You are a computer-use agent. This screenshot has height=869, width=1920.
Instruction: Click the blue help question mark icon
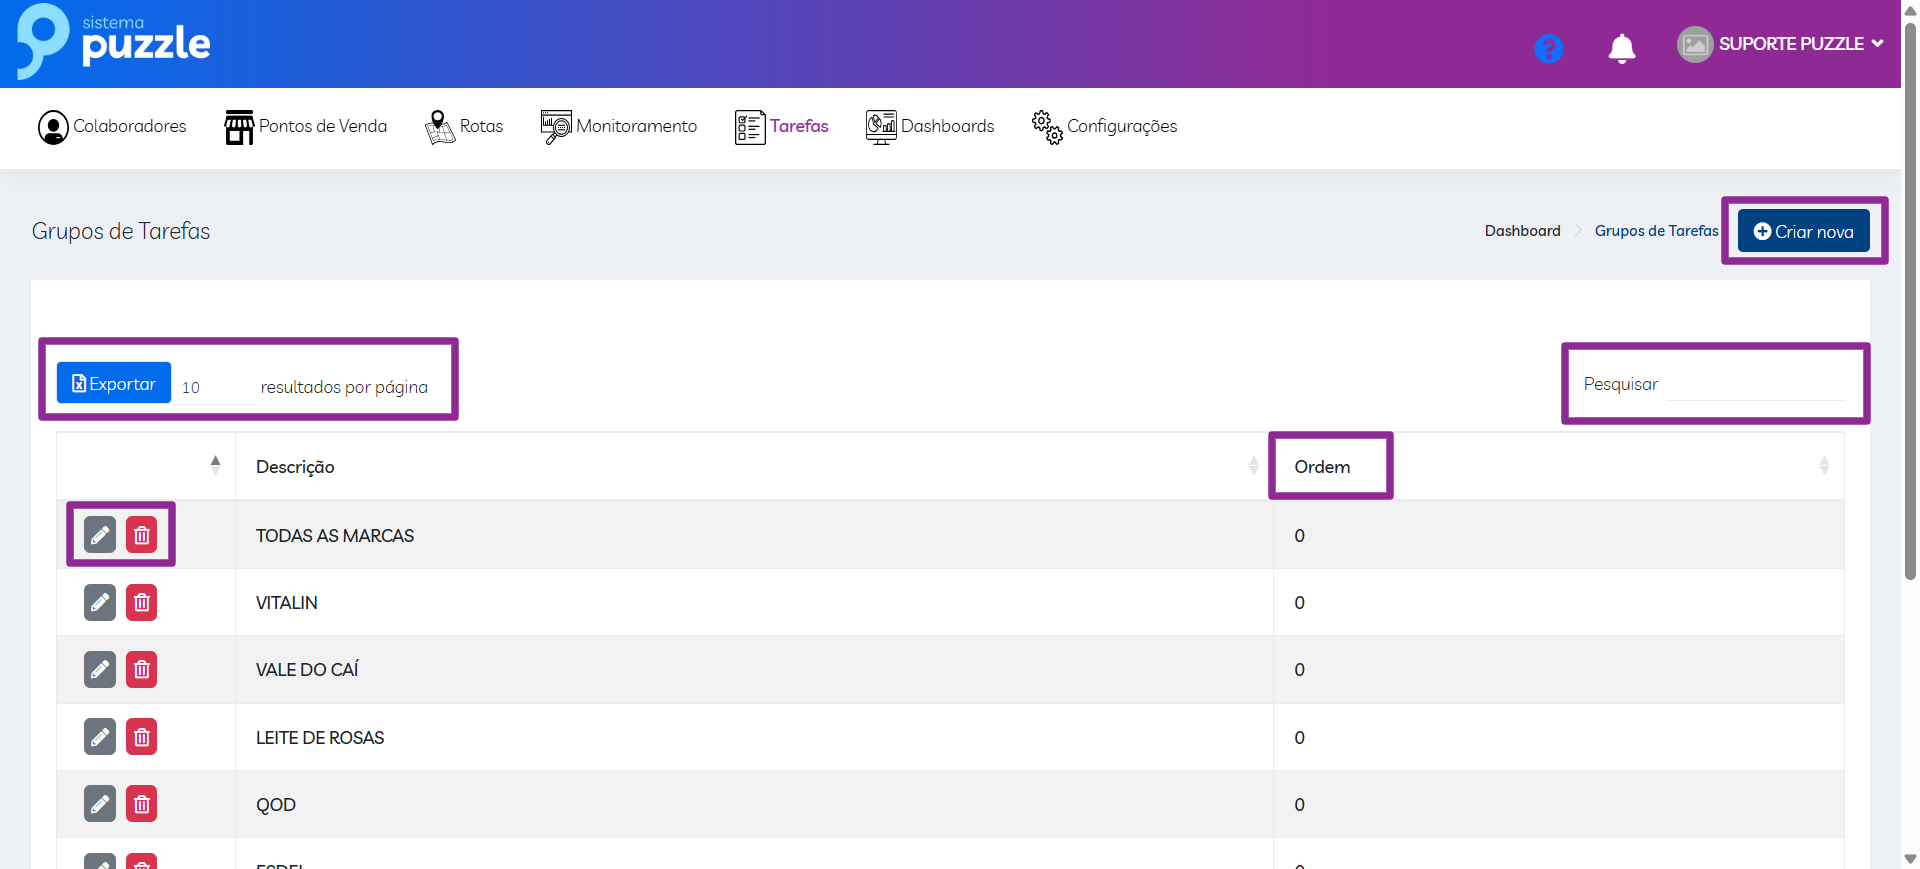click(1548, 48)
